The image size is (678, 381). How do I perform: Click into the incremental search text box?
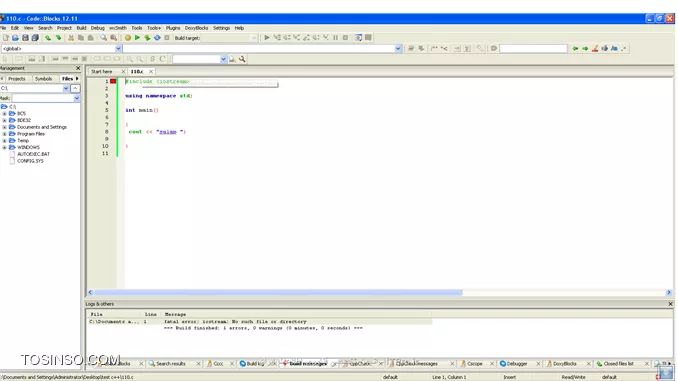pyautogui.click(x=533, y=48)
